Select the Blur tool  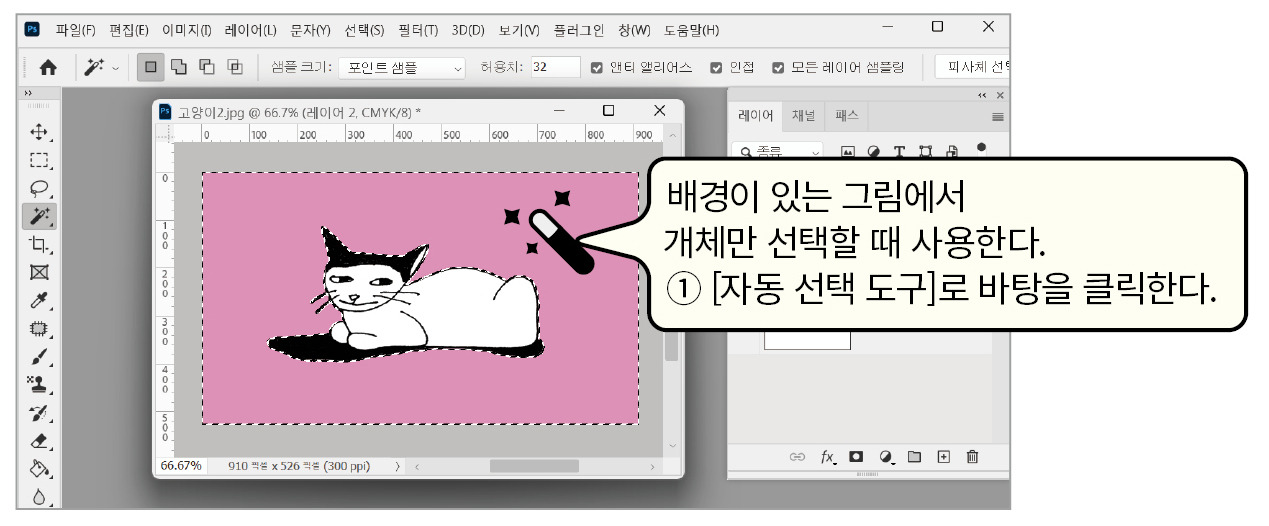pyautogui.click(x=40, y=495)
